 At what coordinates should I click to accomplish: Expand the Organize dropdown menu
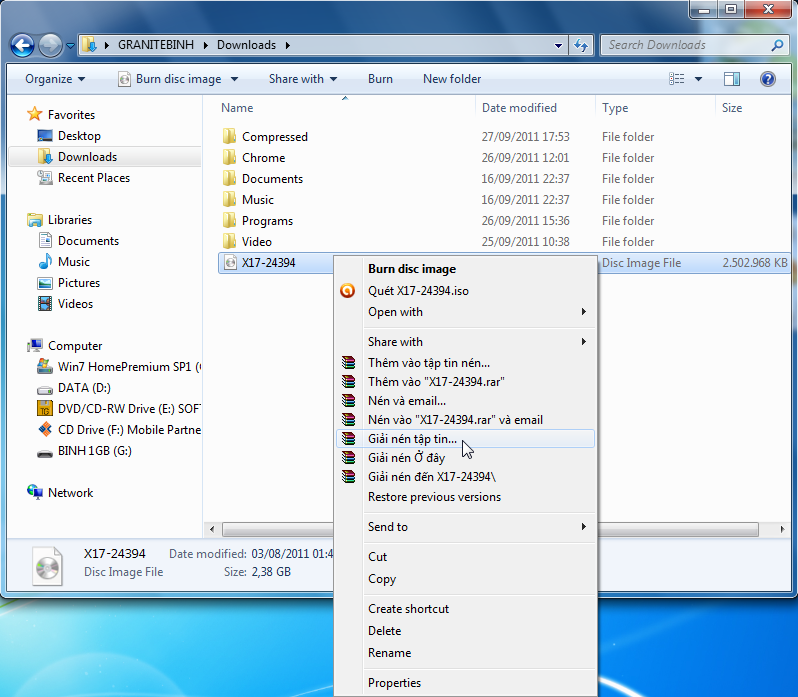click(x=55, y=79)
